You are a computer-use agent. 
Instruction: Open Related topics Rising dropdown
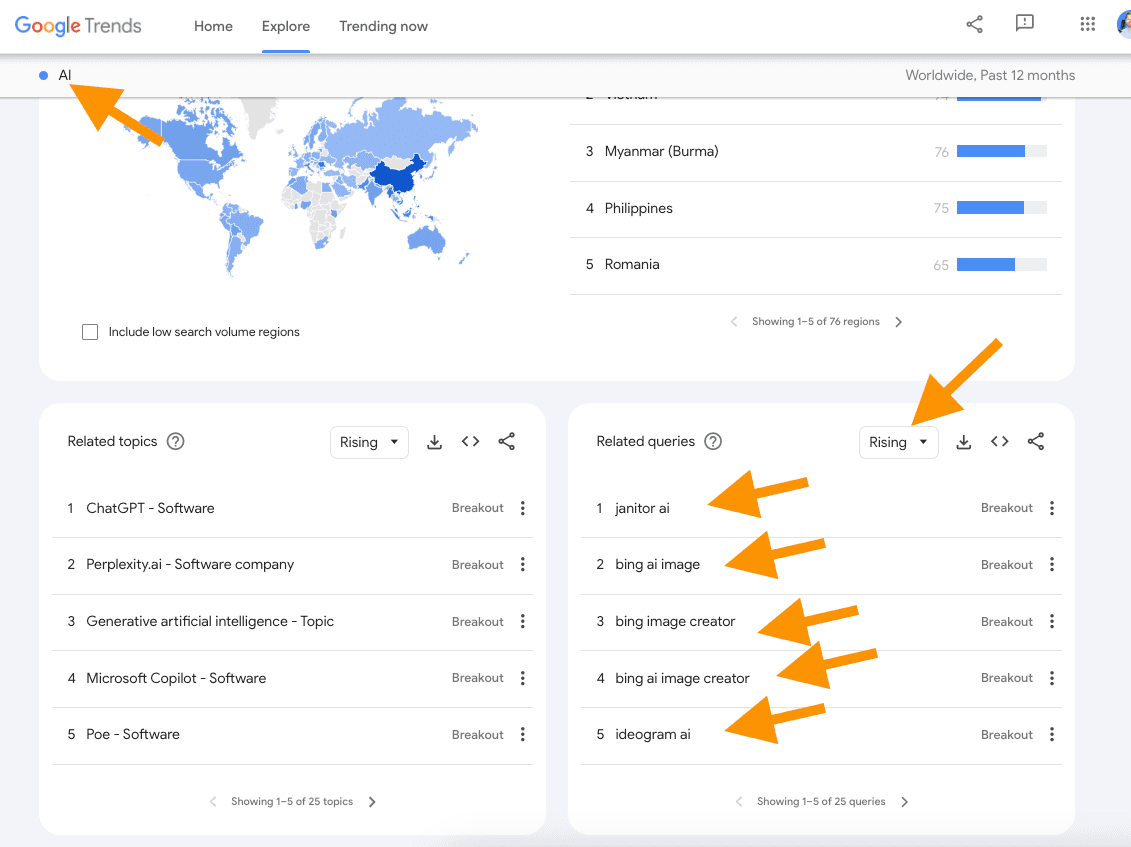tap(369, 442)
